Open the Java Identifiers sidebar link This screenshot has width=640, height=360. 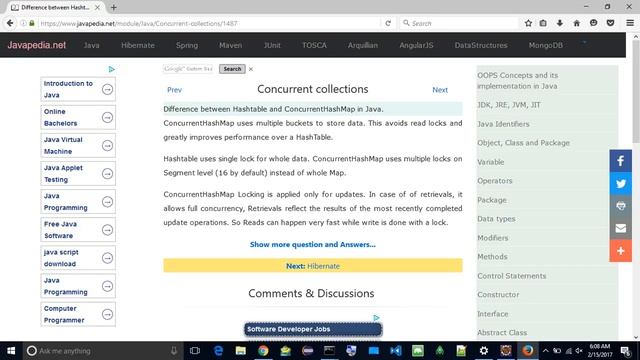click(x=503, y=124)
